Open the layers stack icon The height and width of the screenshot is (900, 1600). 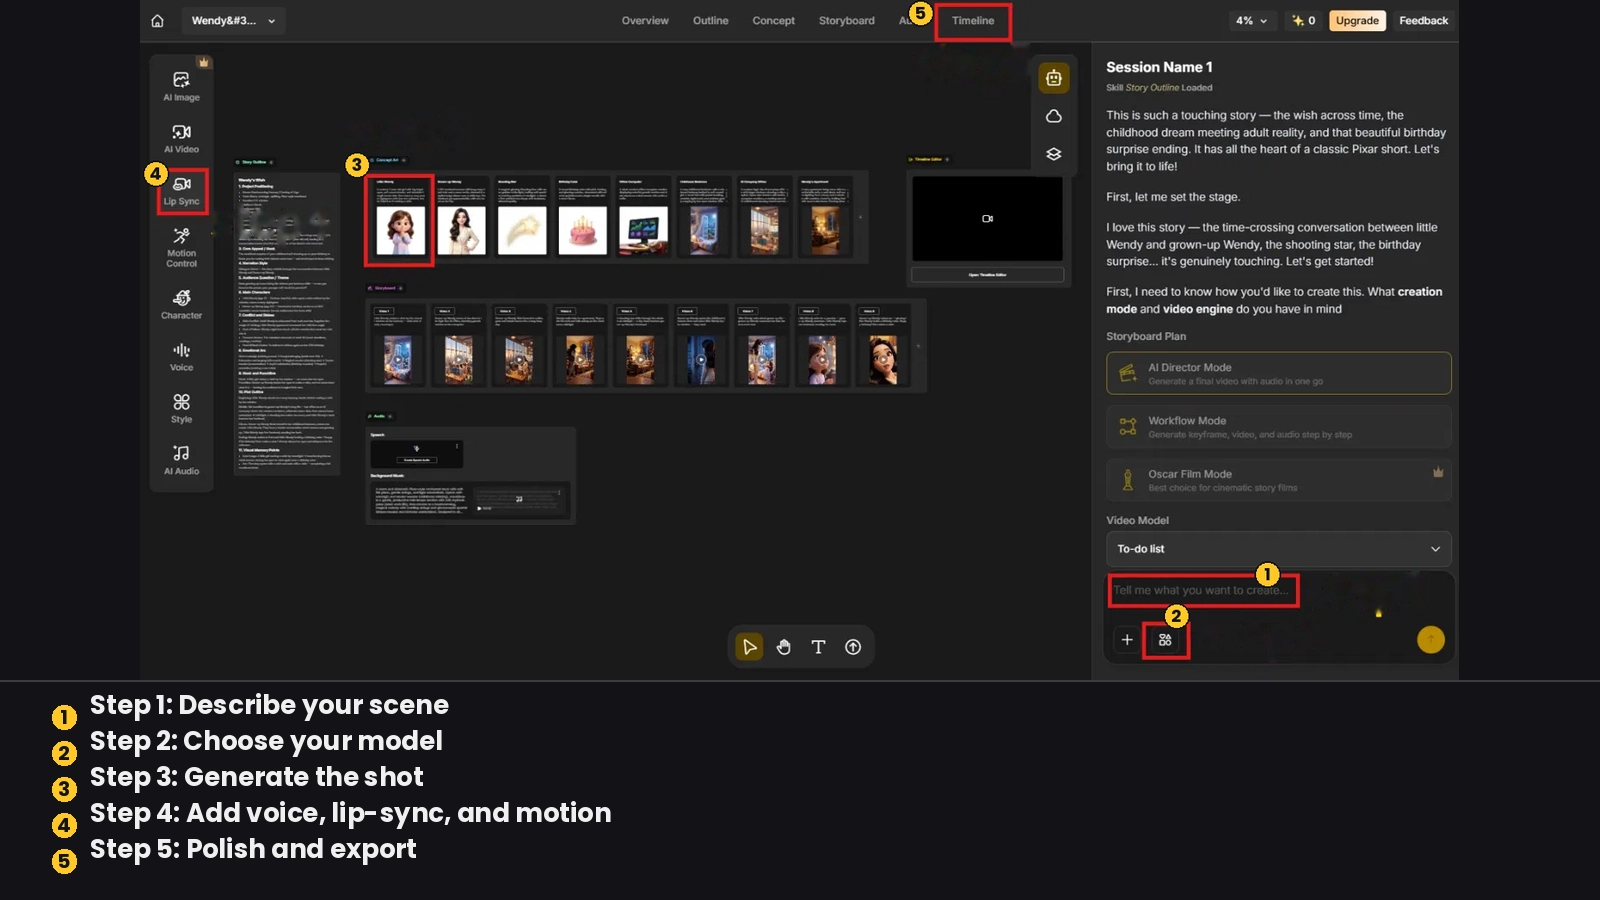point(1054,154)
